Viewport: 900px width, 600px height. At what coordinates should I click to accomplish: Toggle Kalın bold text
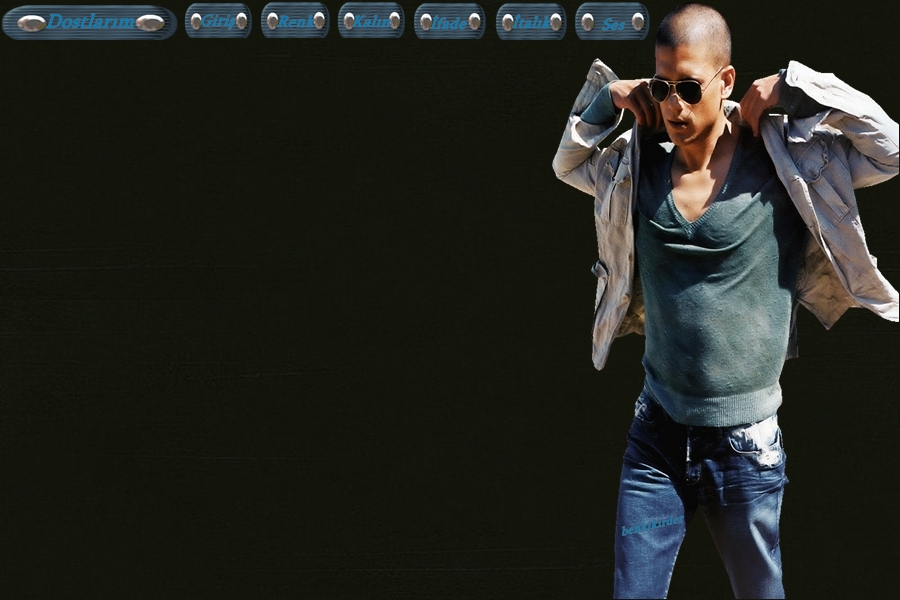[x=371, y=21]
